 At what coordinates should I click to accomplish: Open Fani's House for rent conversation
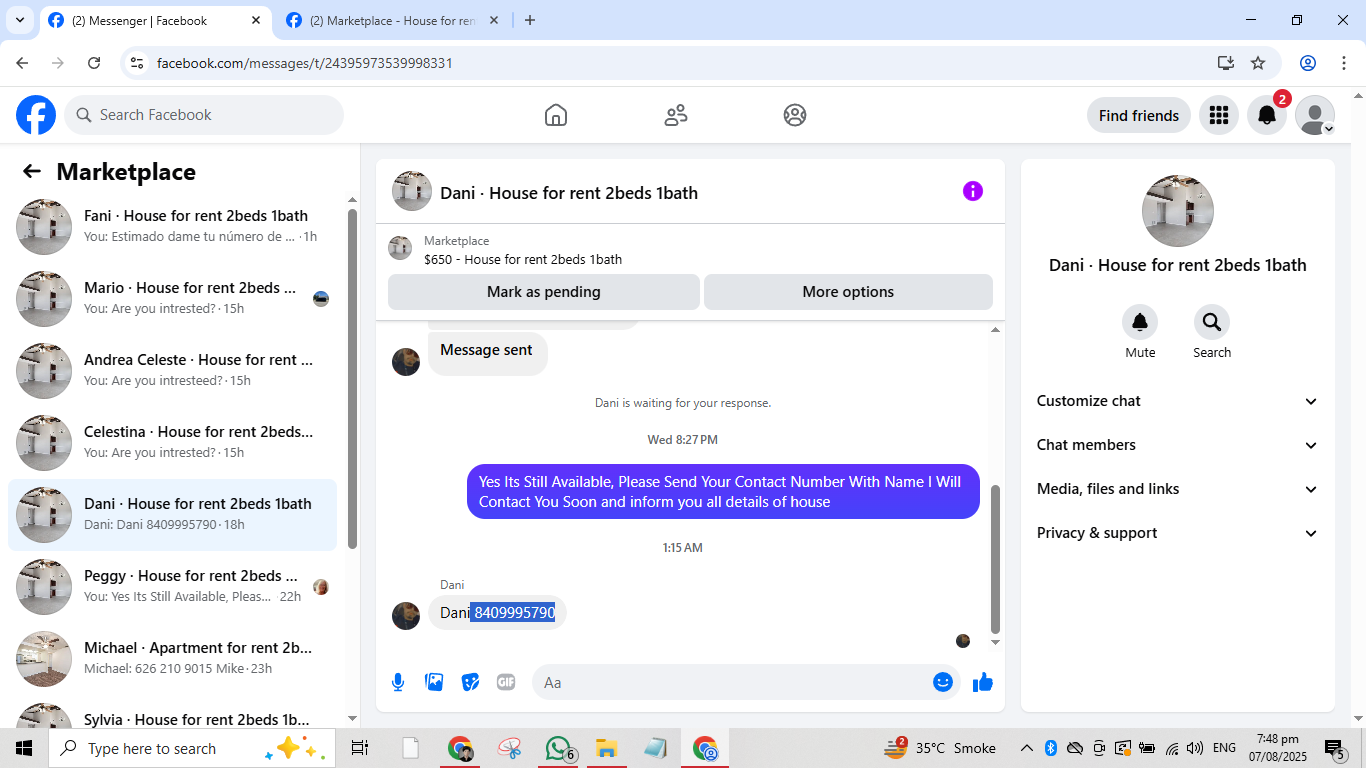click(172, 227)
